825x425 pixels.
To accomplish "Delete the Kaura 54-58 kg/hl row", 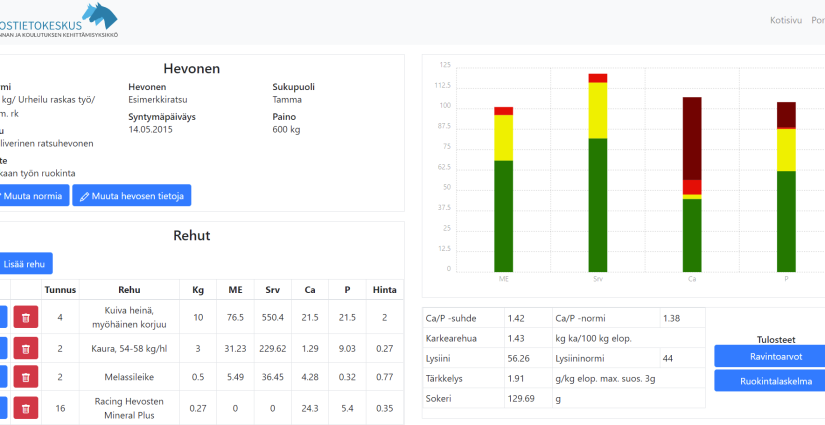I will click(x=26, y=347).
